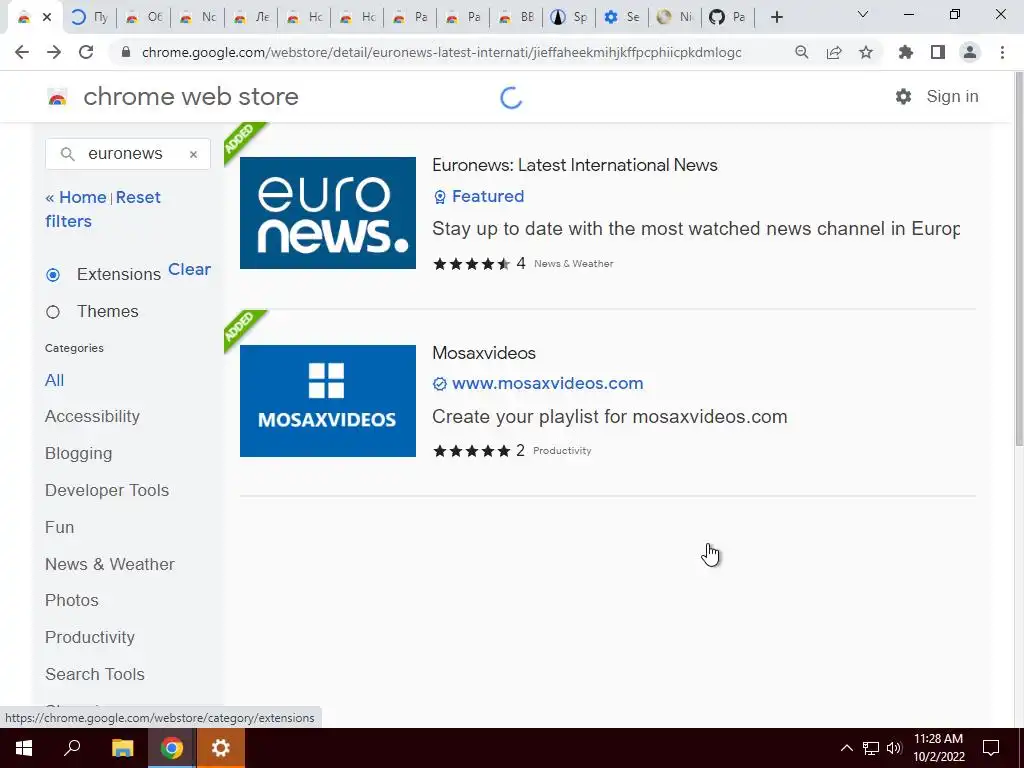This screenshot has width=1024, height=768.
Task: Open the tab search chevron
Action: [x=863, y=14]
